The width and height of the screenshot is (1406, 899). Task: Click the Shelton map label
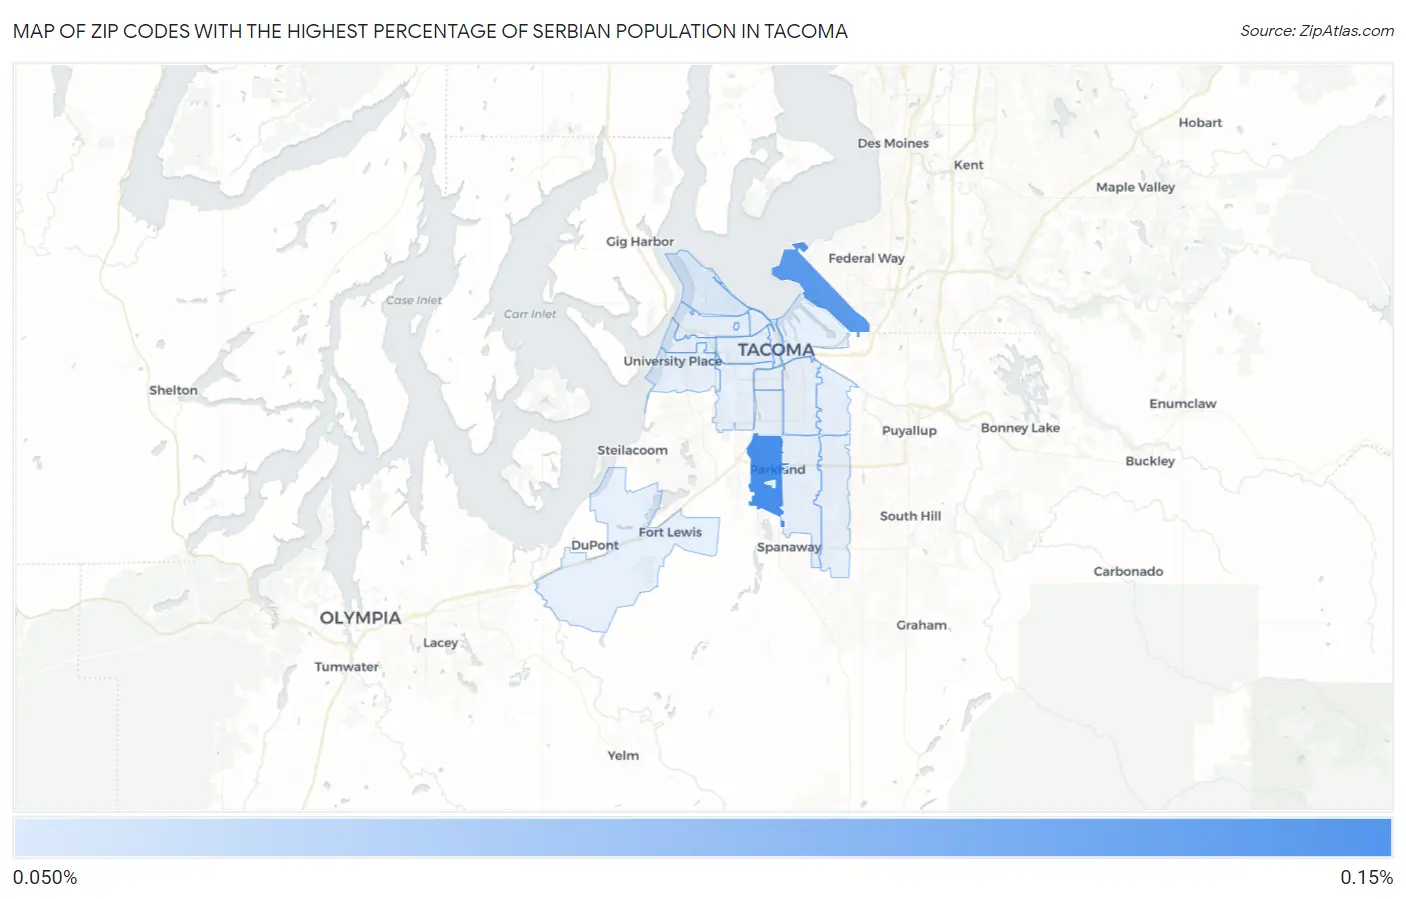tap(173, 390)
